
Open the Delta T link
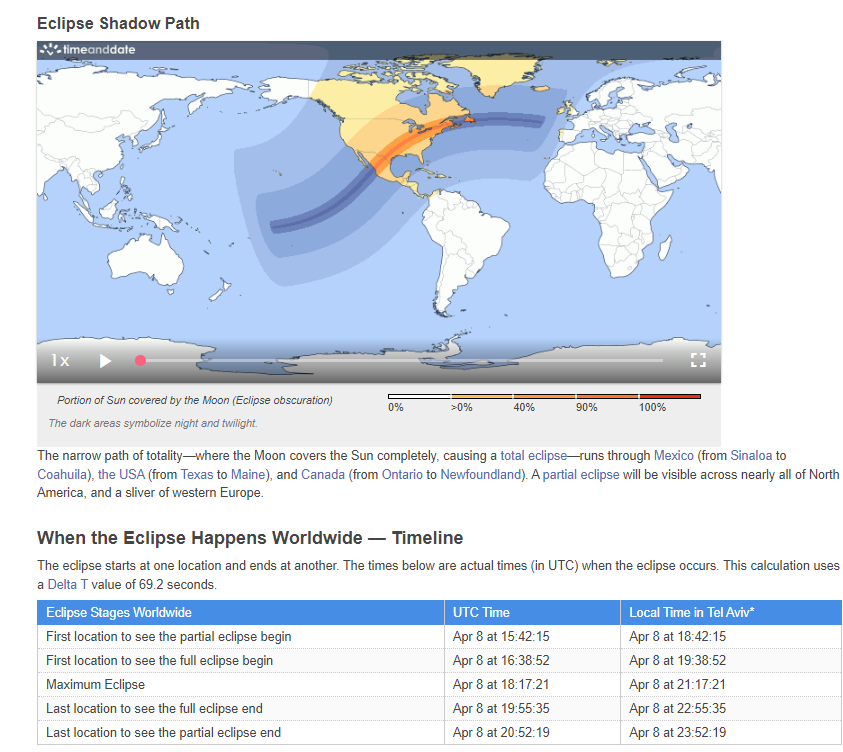click(x=68, y=585)
